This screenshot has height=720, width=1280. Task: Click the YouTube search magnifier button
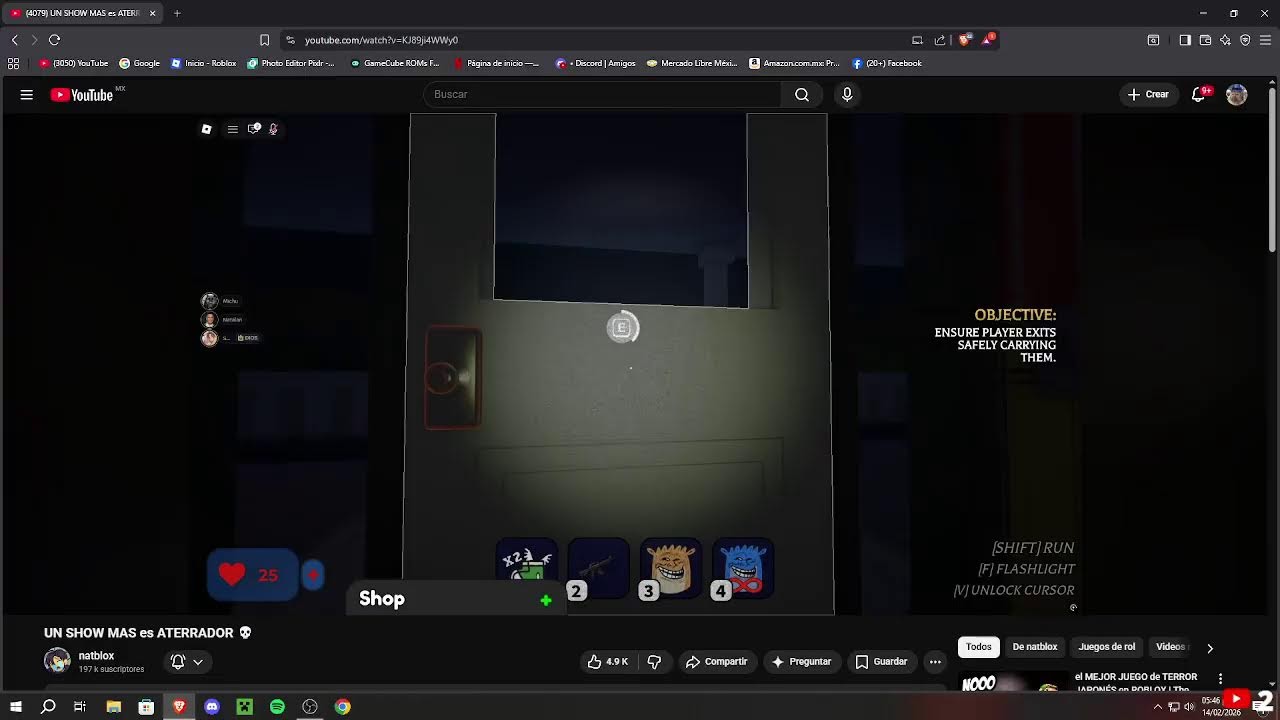point(802,94)
